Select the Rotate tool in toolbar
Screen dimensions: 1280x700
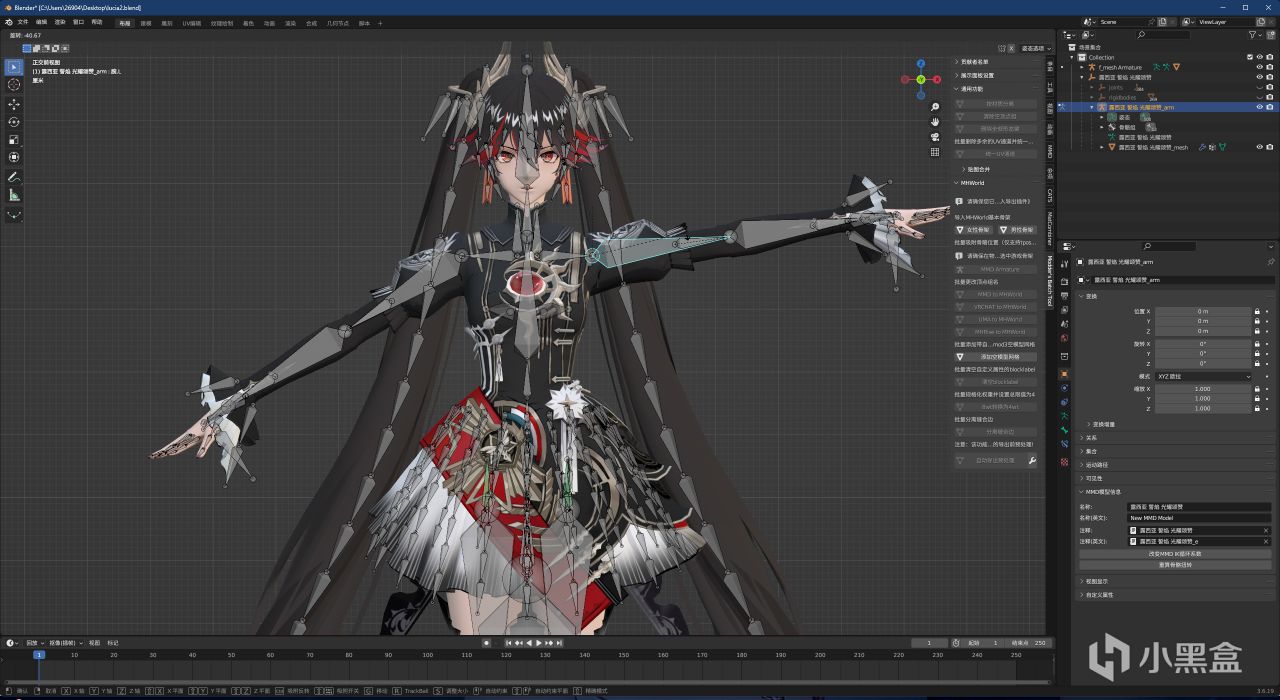pyautogui.click(x=14, y=122)
